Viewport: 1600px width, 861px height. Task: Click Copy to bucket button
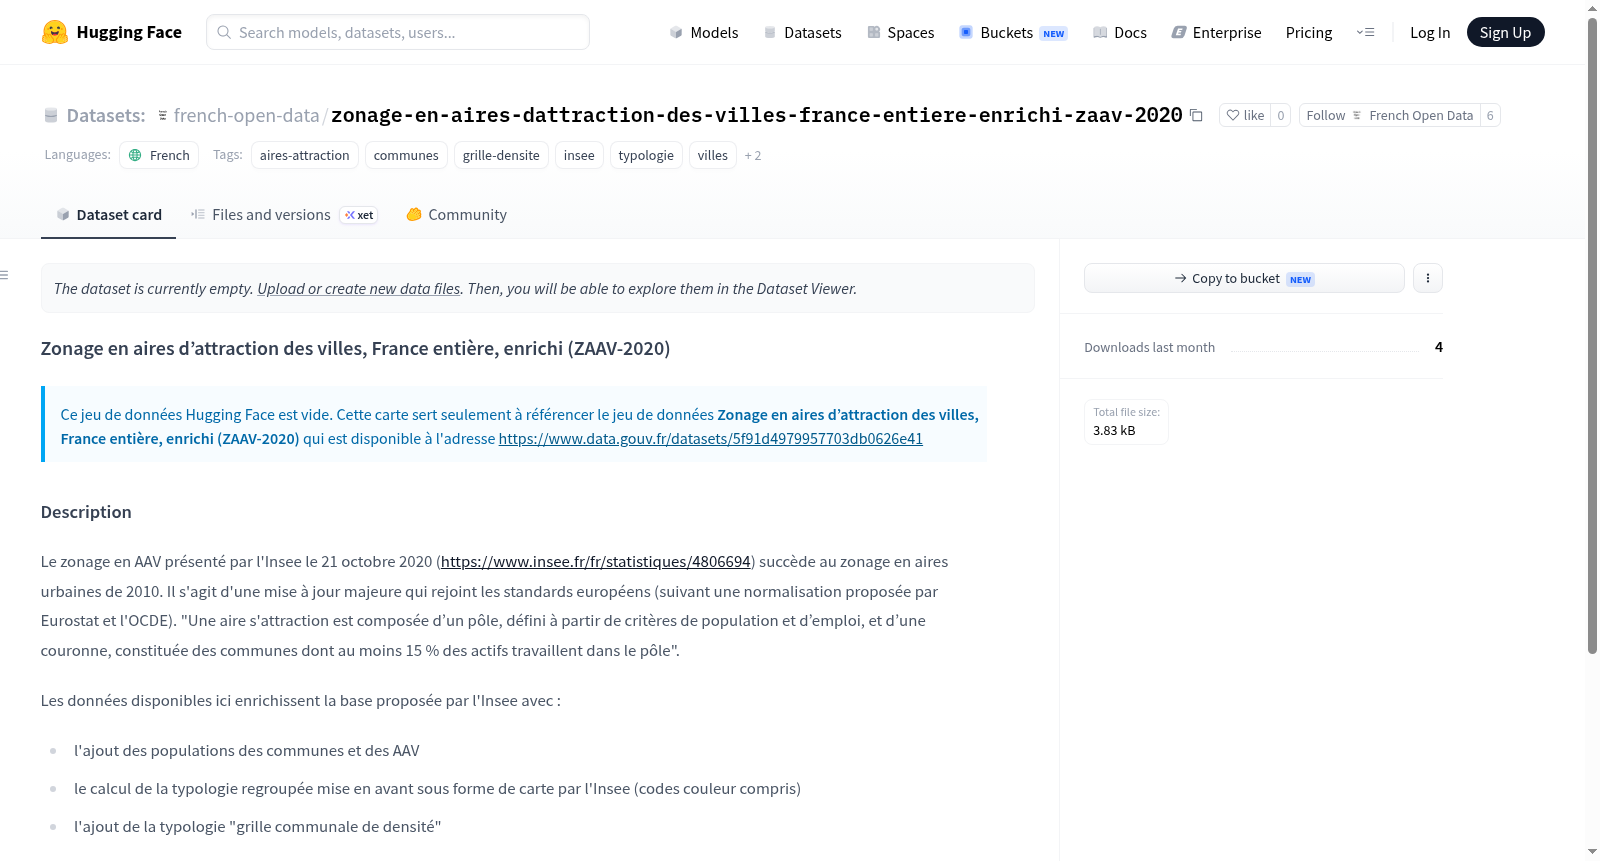coord(1244,278)
